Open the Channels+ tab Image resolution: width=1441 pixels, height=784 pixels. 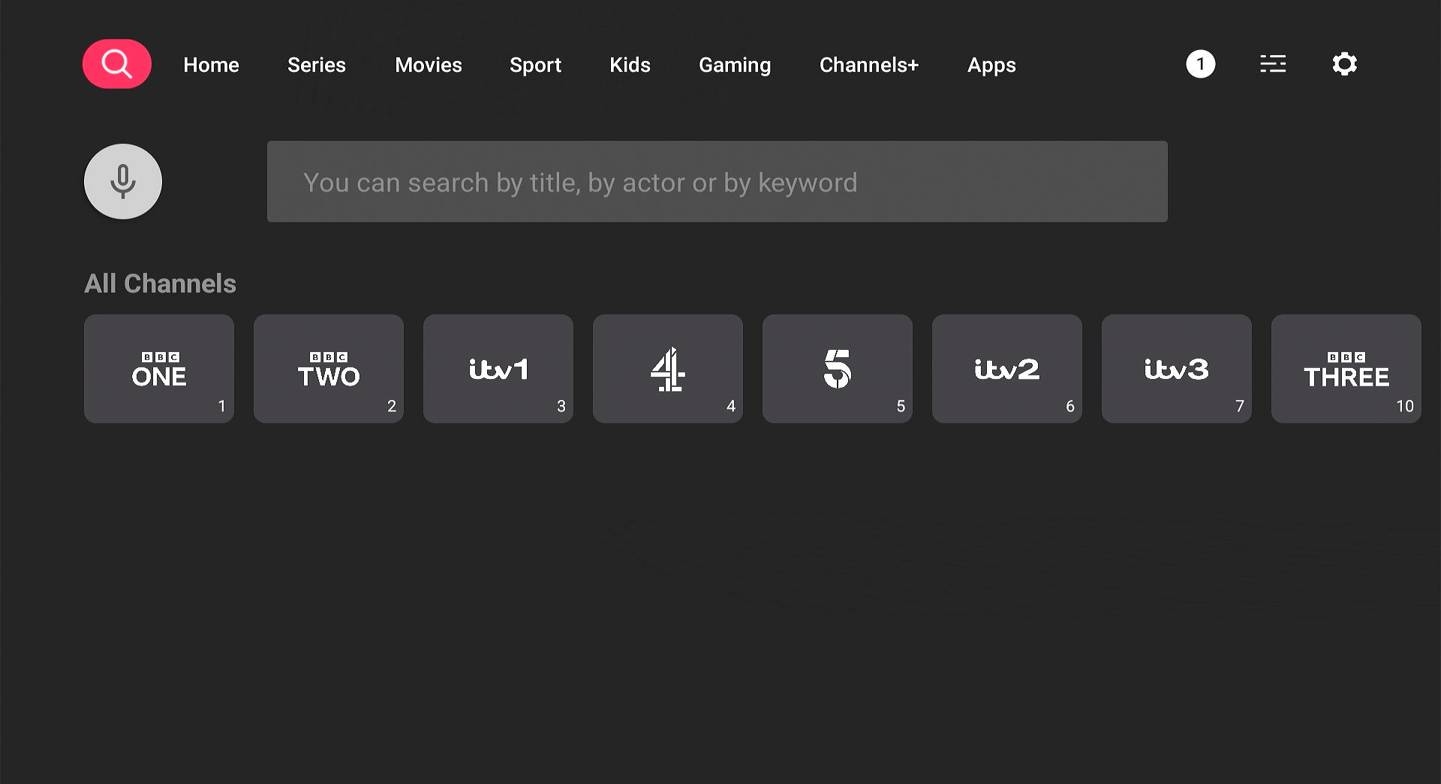click(869, 65)
